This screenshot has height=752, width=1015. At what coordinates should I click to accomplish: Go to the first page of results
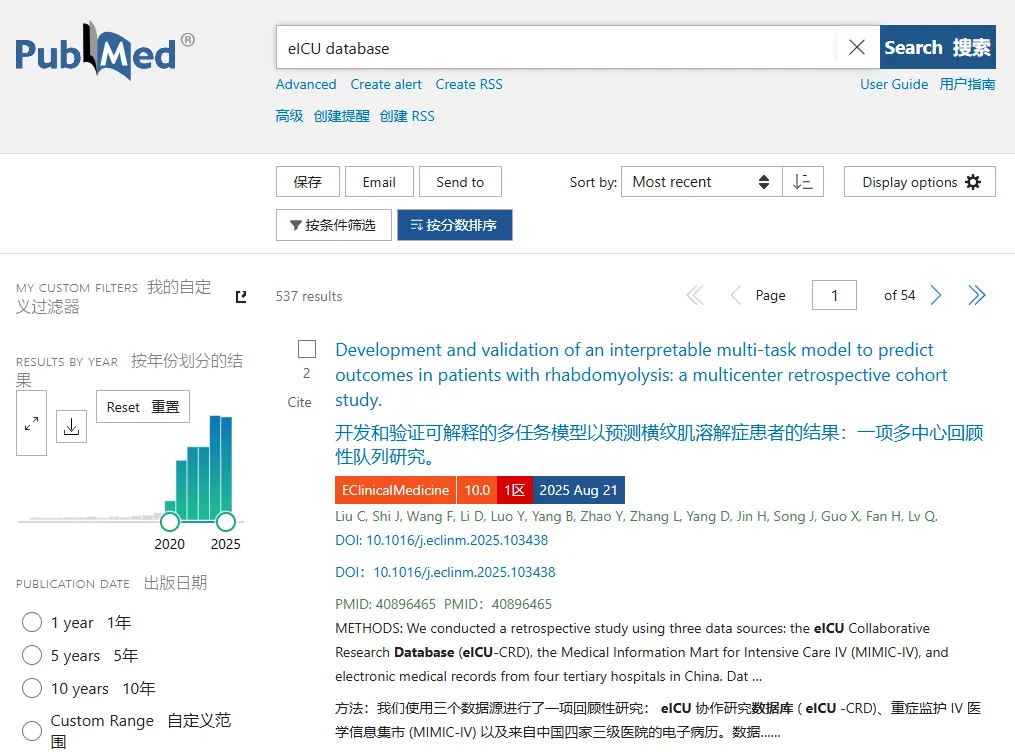coord(695,296)
